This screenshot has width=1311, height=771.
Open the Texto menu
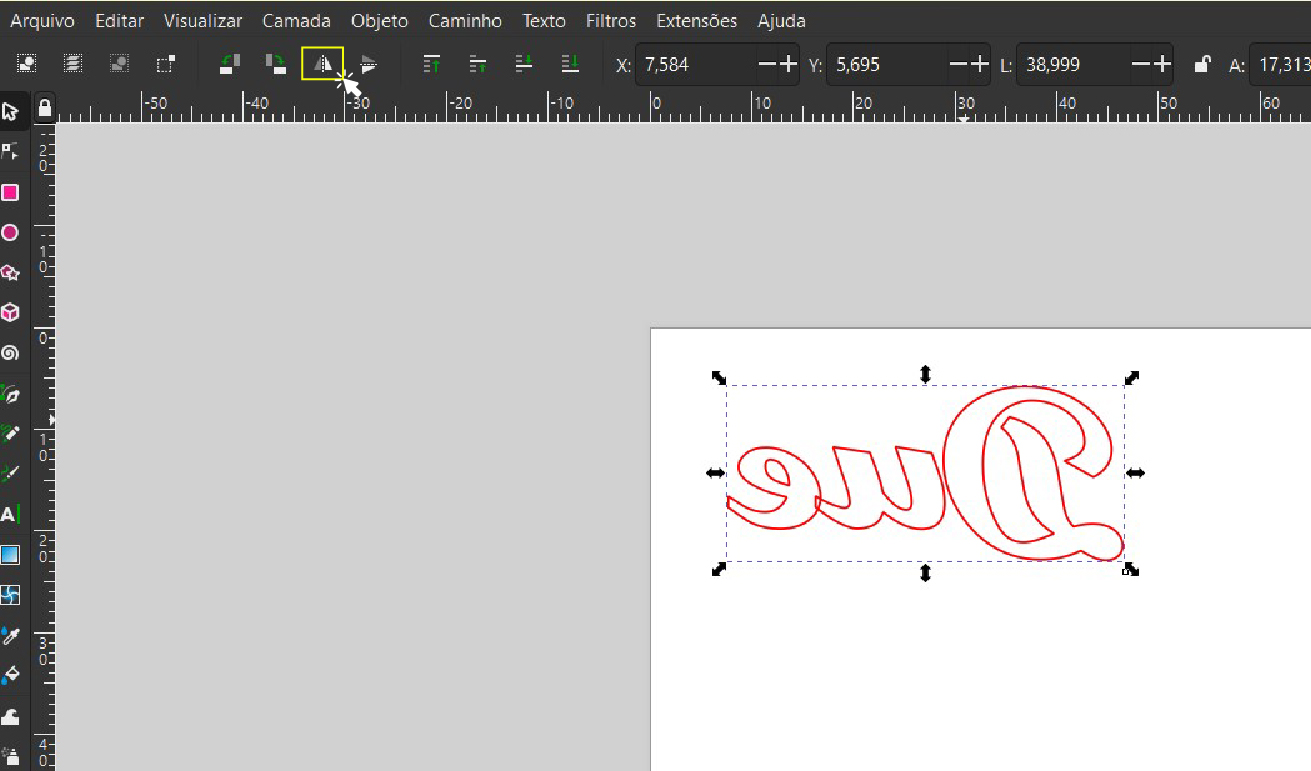(544, 21)
